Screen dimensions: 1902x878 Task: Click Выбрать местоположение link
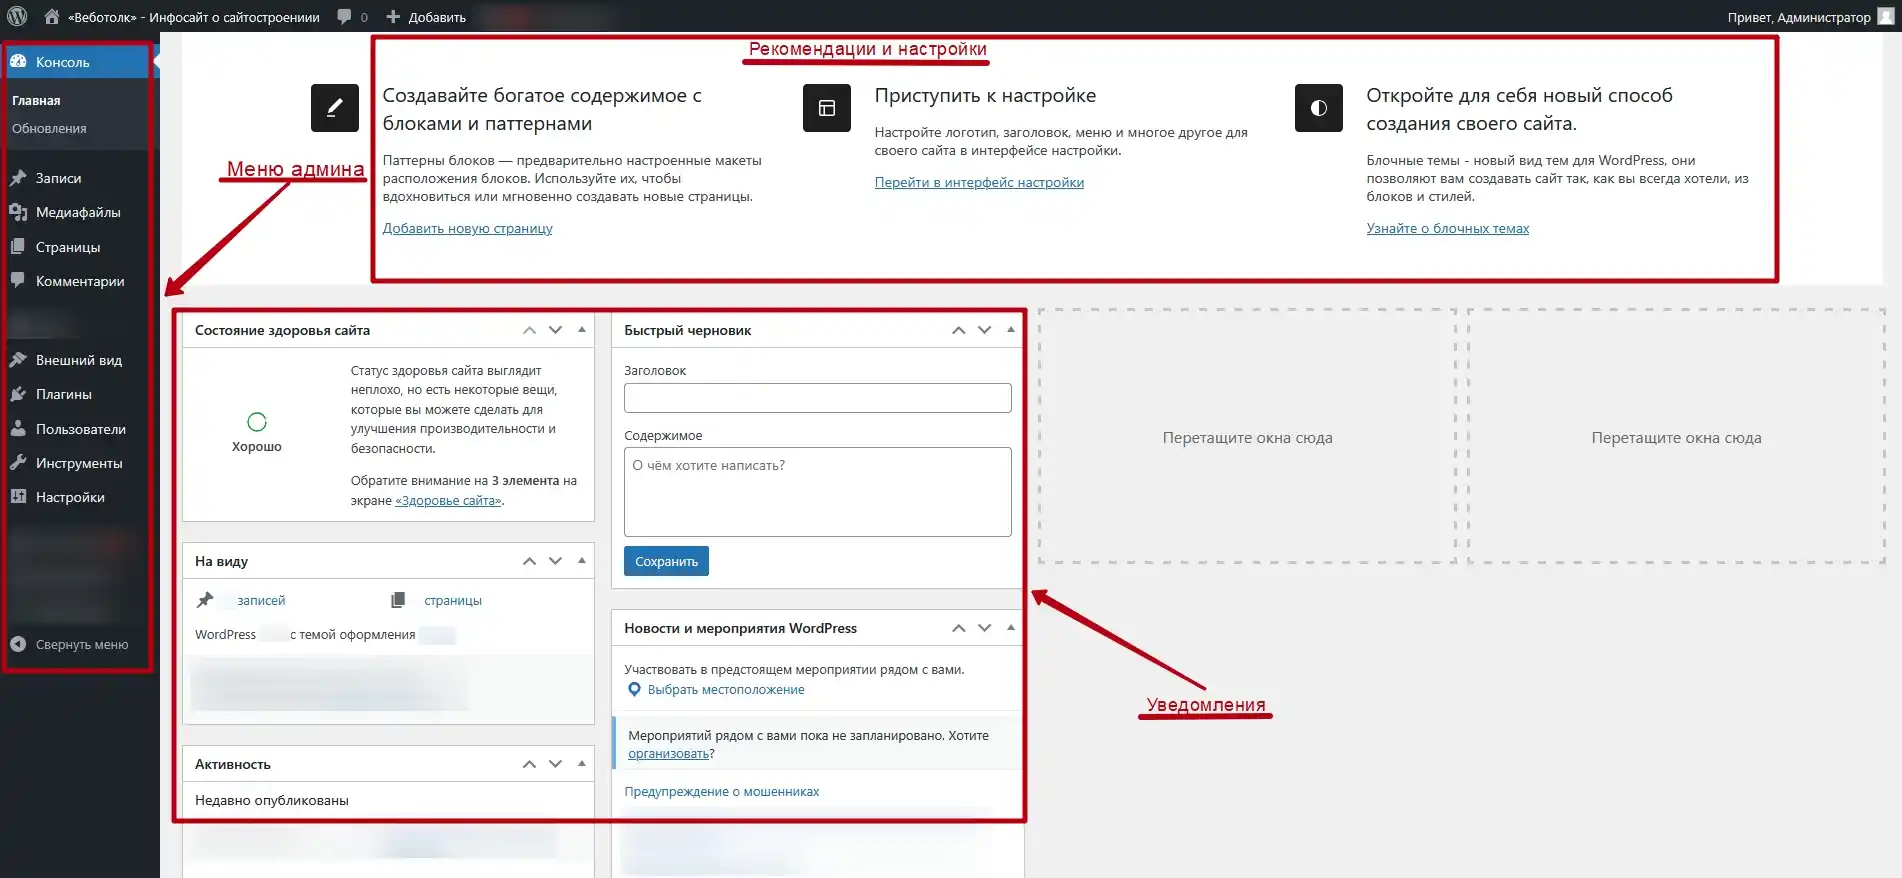coord(726,690)
